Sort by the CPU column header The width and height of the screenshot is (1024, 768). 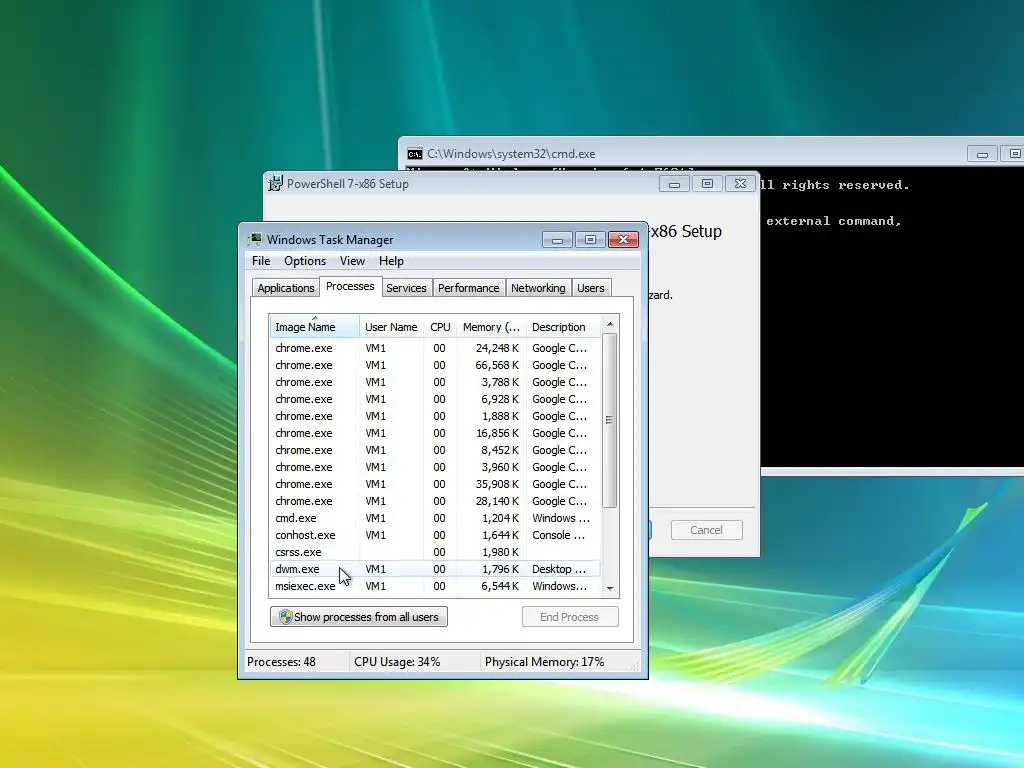[440, 327]
